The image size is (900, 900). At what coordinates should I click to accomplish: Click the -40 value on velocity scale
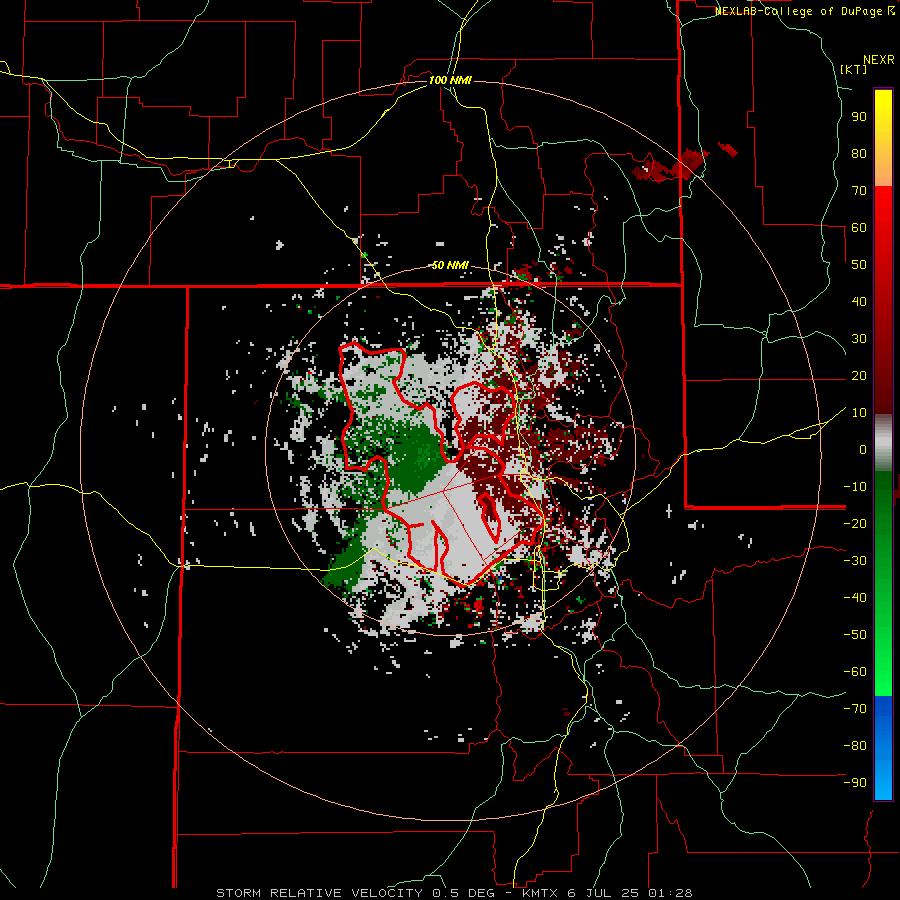pos(855,598)
